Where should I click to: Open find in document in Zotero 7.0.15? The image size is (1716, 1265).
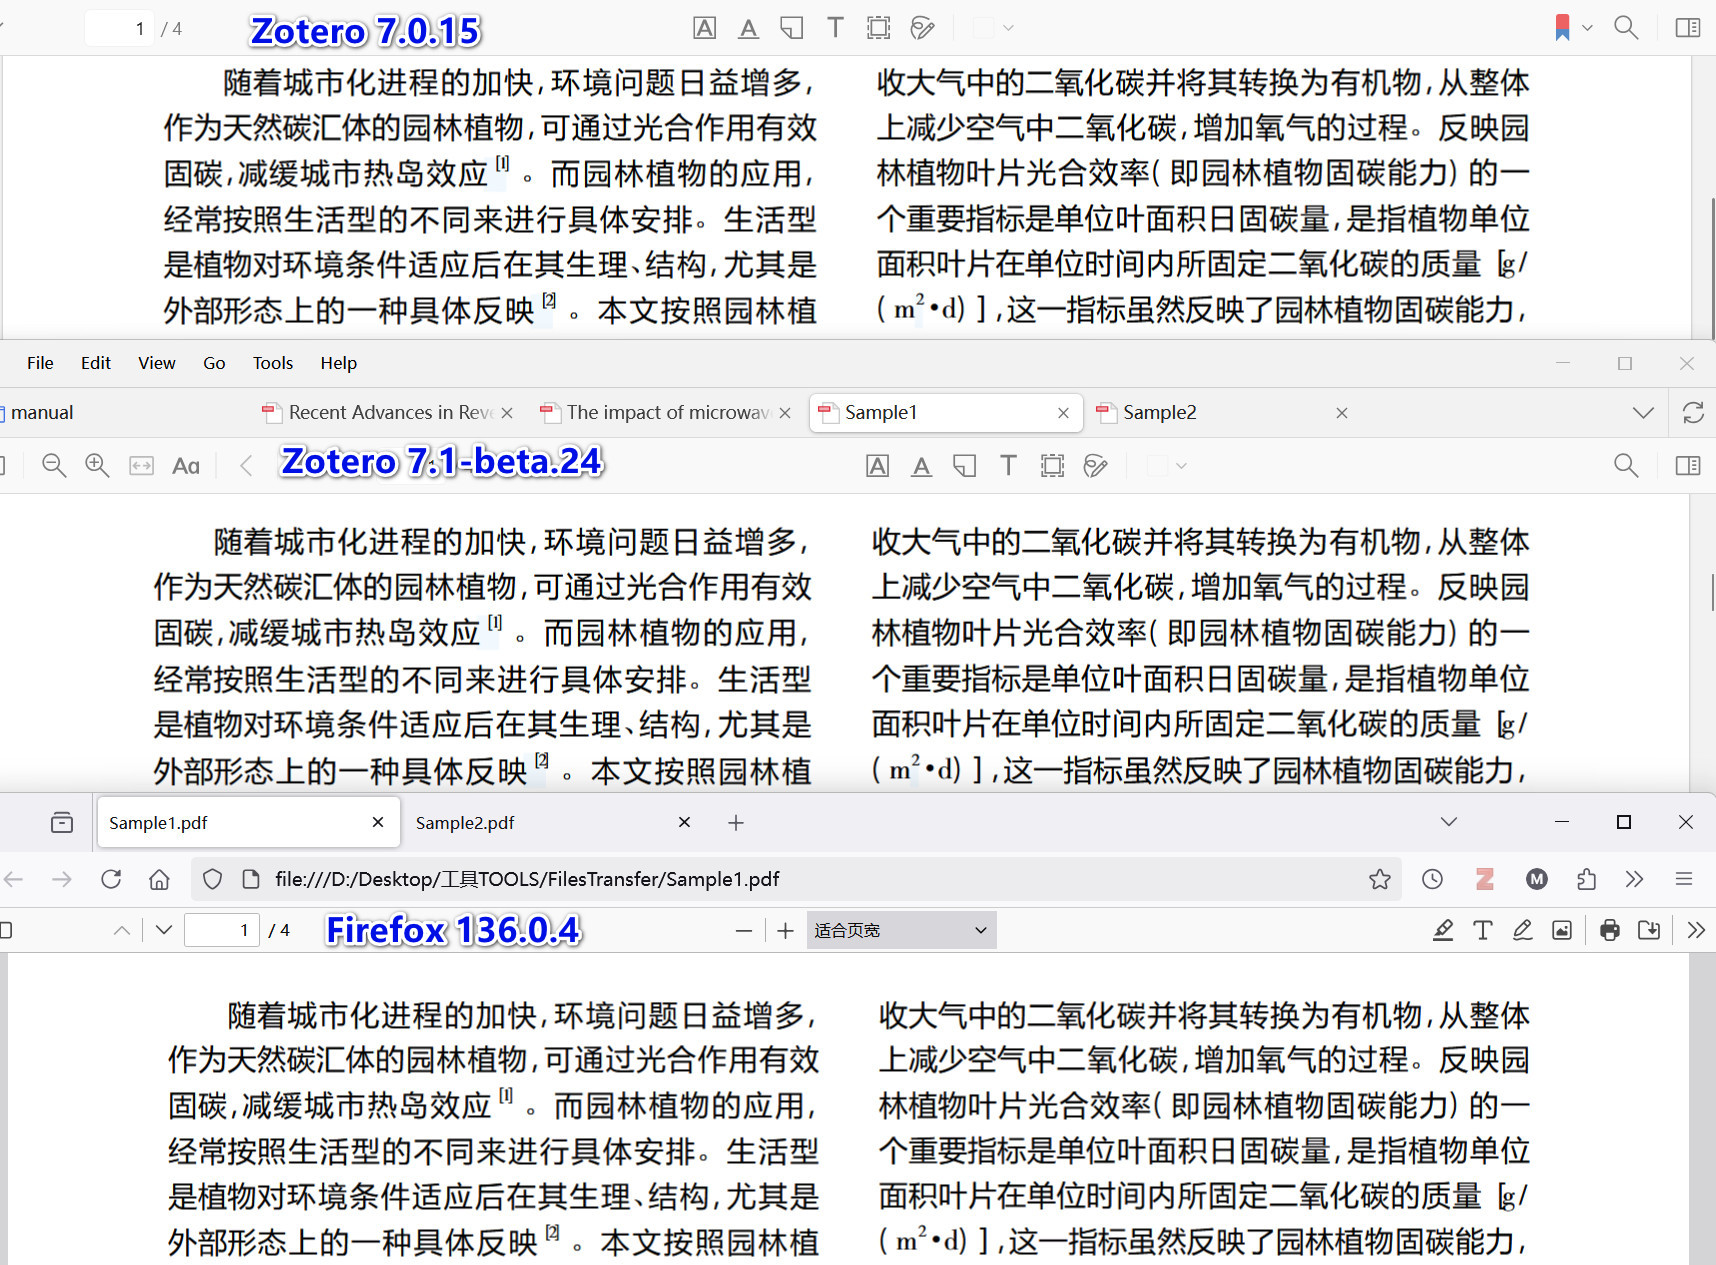pyautogui.click(x=1626, y=28)
